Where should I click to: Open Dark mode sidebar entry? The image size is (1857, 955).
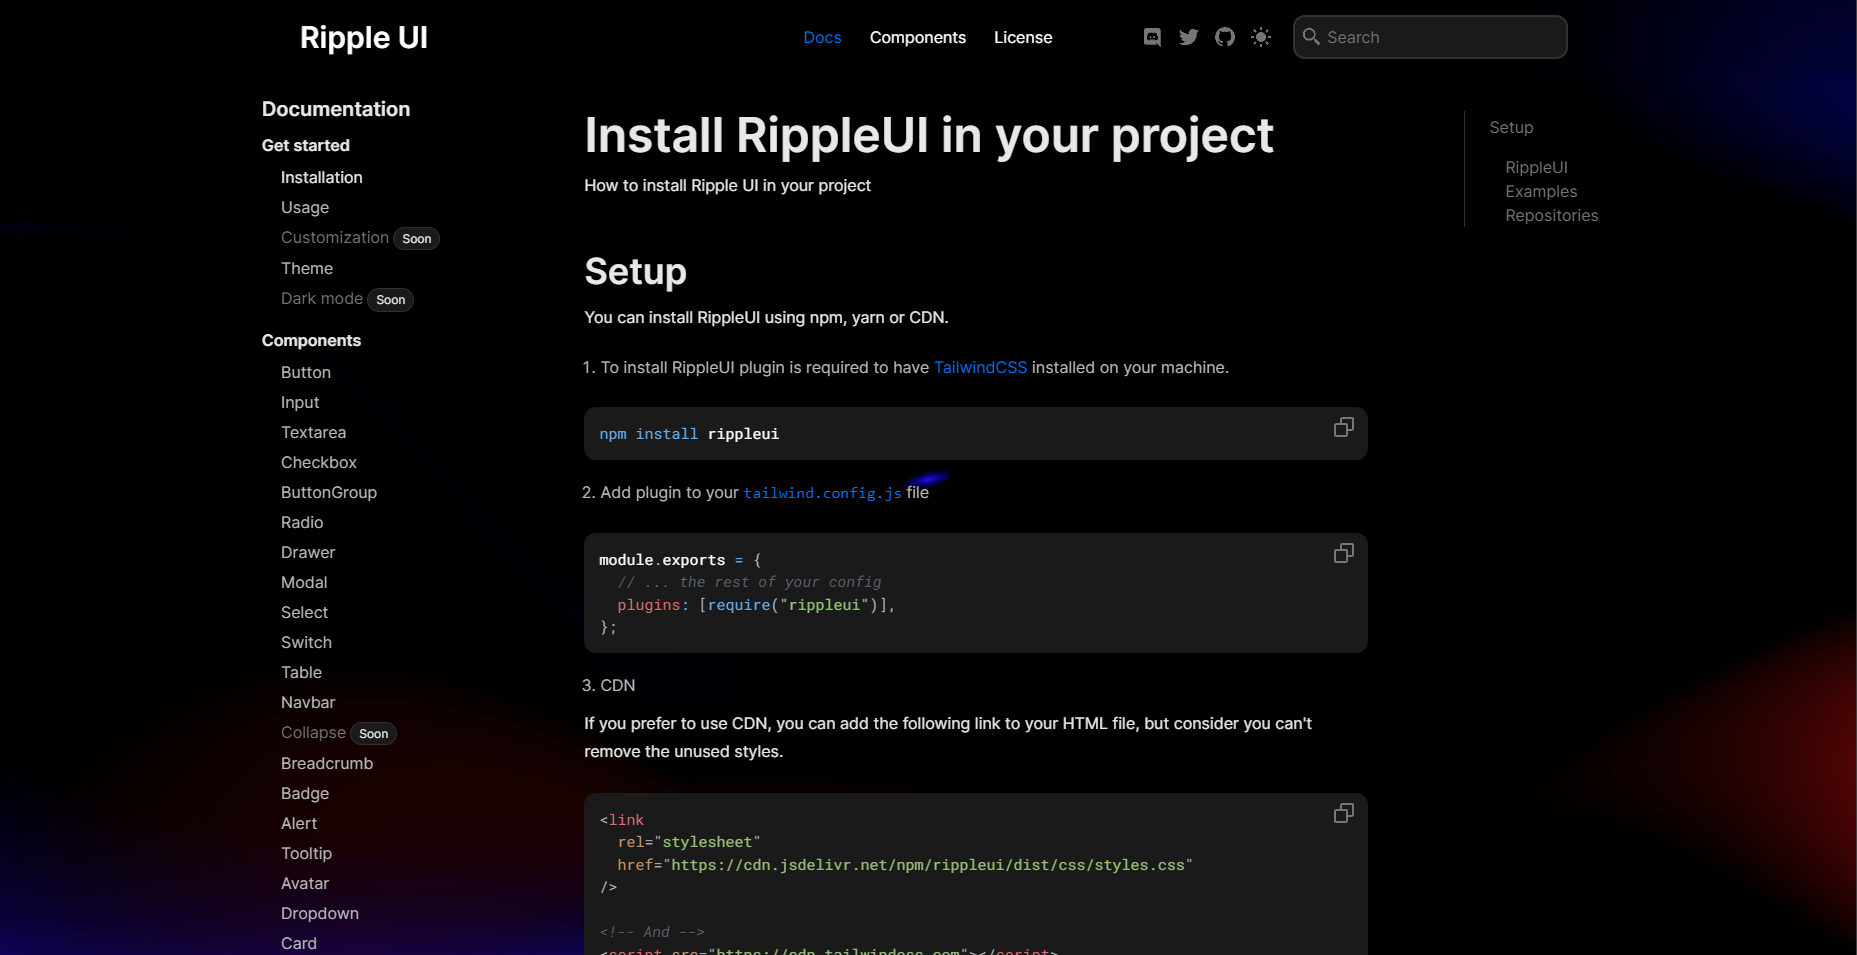click(x=321, y=298)
